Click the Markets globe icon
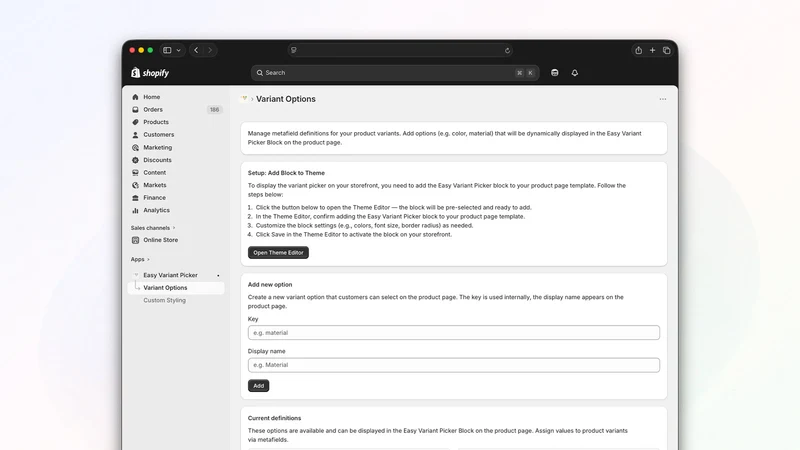The image size is (800, 450). click(135, 185)
